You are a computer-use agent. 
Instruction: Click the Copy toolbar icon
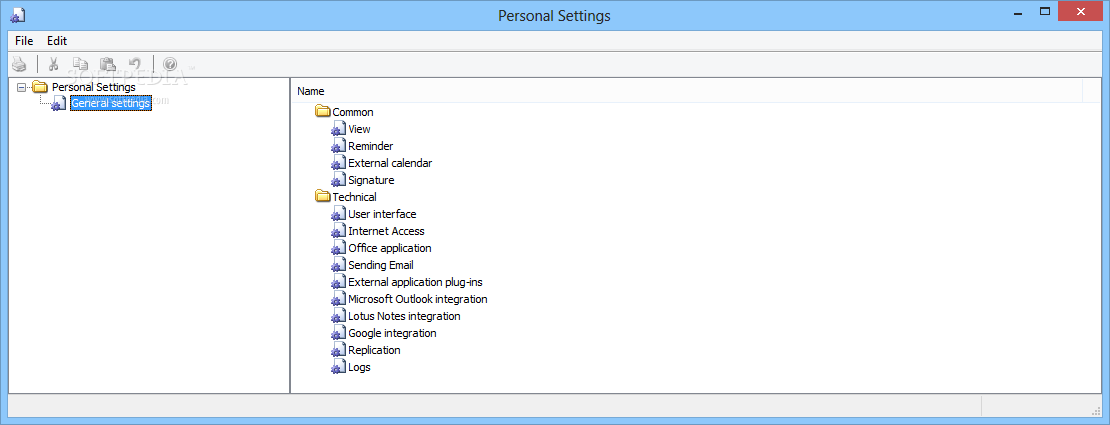tap(81, 64)
